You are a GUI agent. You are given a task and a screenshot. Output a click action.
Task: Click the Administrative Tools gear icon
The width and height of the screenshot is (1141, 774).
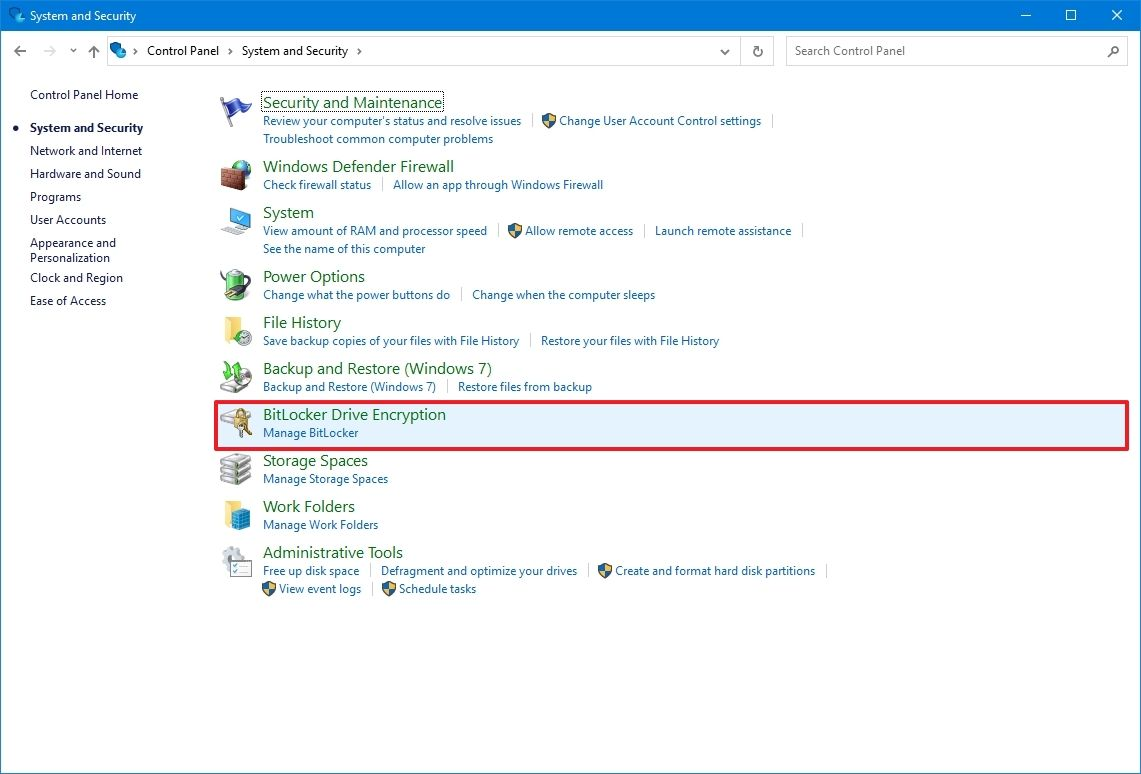point(236,562)
